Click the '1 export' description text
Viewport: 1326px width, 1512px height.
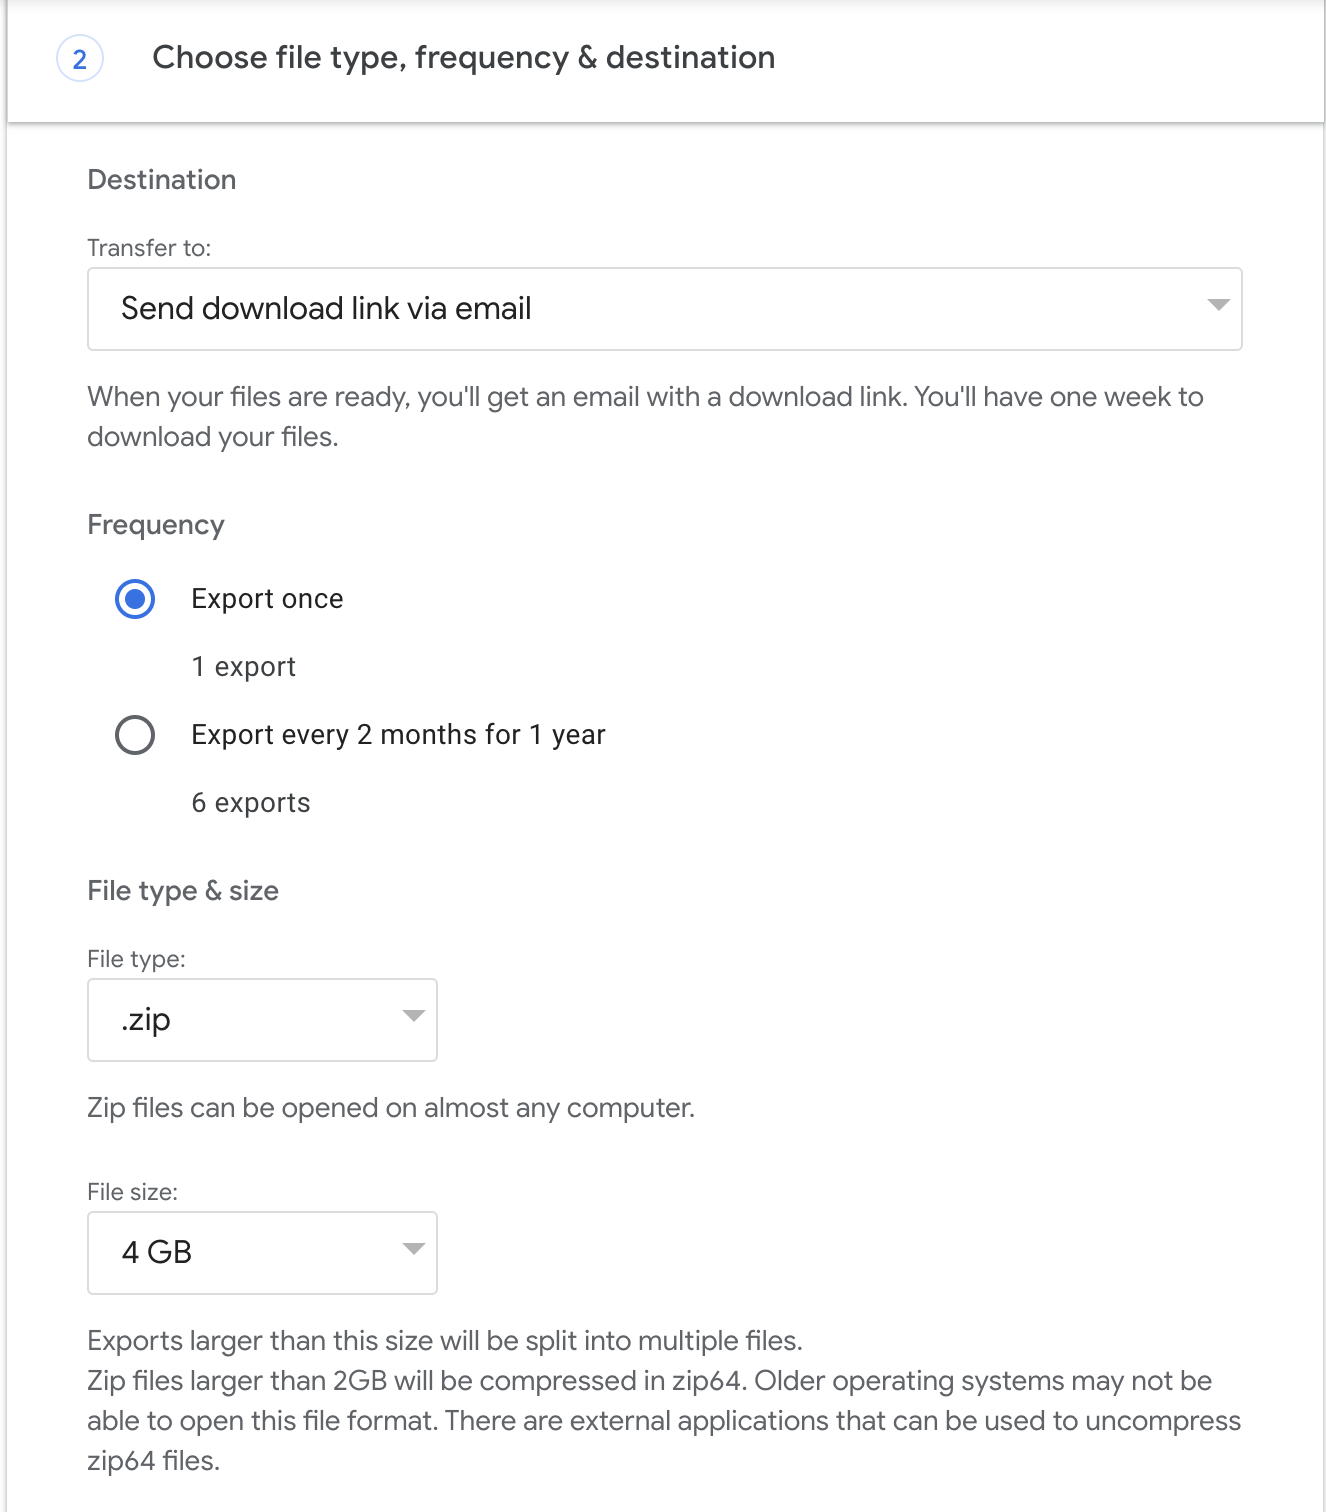(243, 667)
